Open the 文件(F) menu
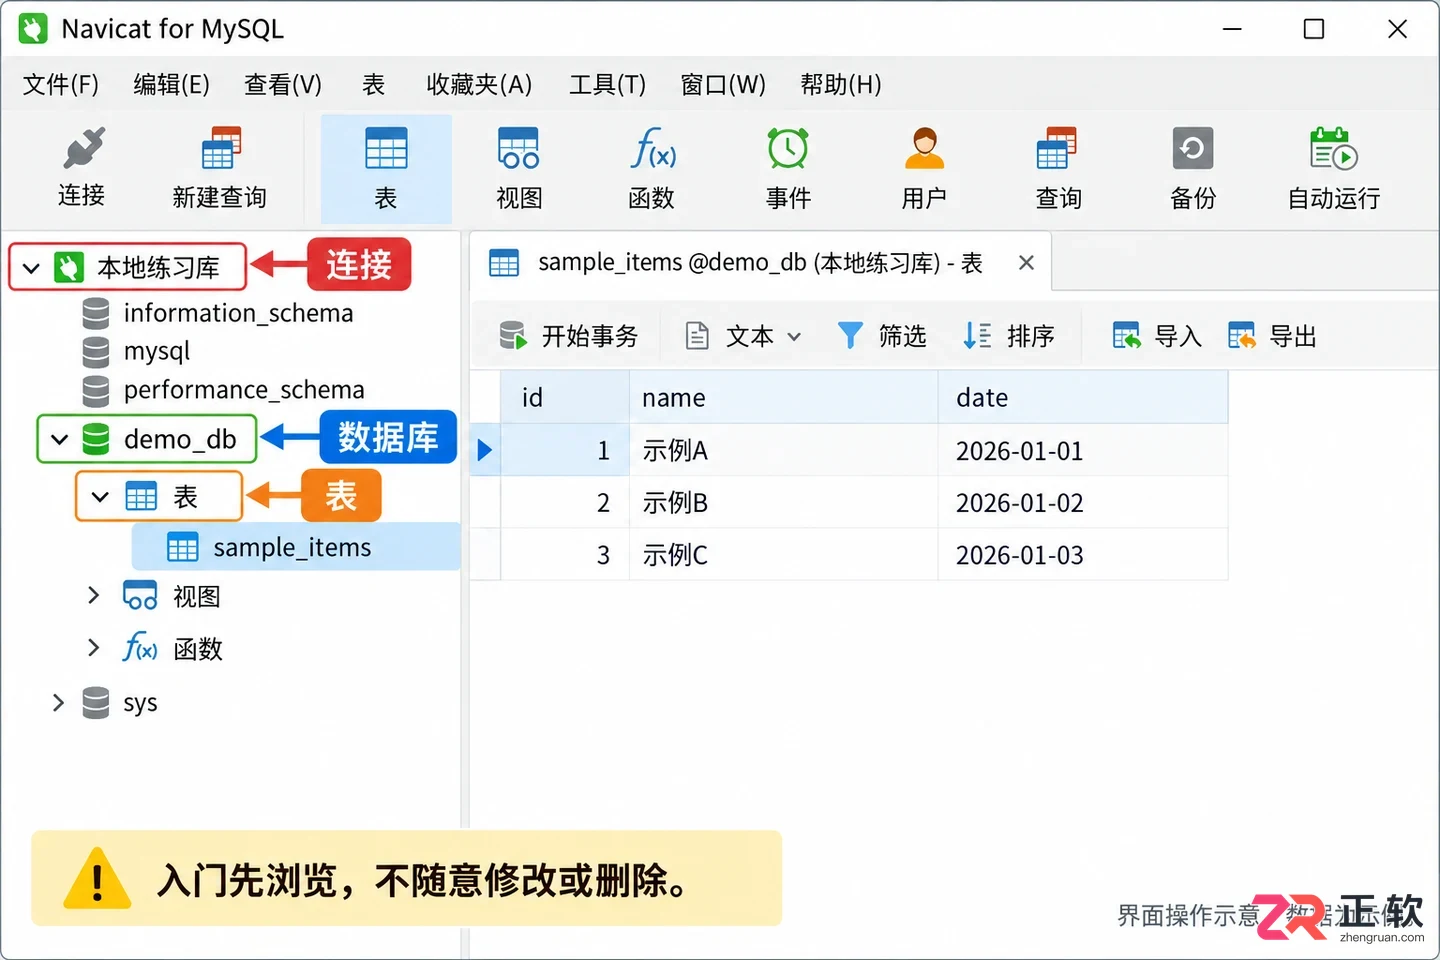1440x960 pixels. click(x=61, y=85)
